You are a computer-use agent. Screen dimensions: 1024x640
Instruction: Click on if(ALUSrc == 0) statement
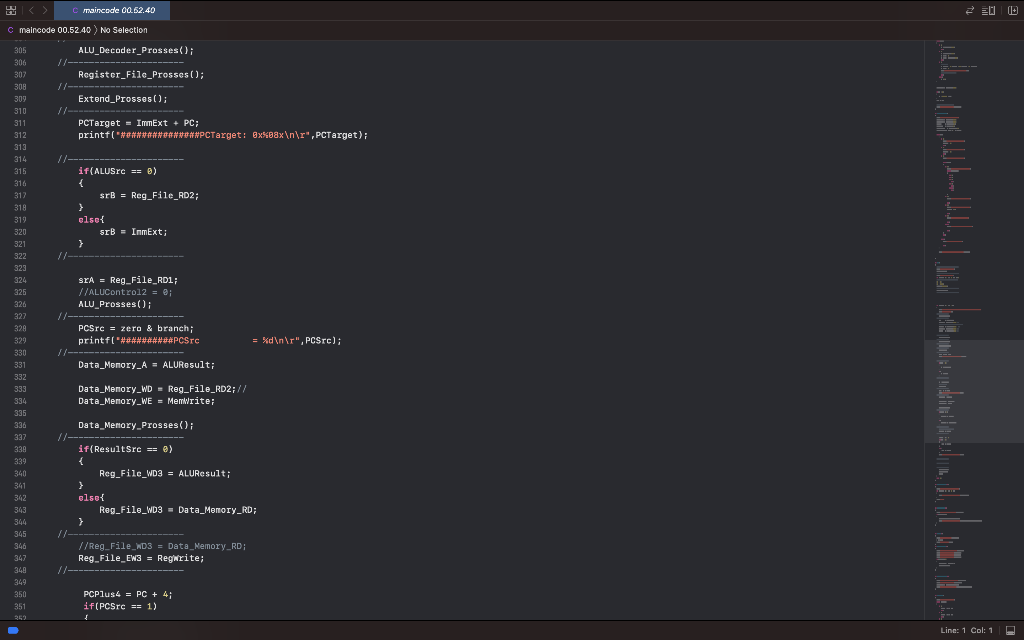tap(118, 171)
